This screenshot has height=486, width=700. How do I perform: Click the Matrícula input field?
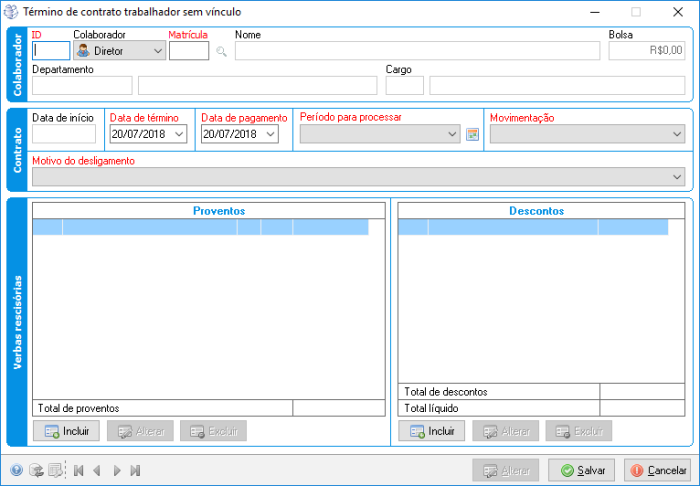189,51
